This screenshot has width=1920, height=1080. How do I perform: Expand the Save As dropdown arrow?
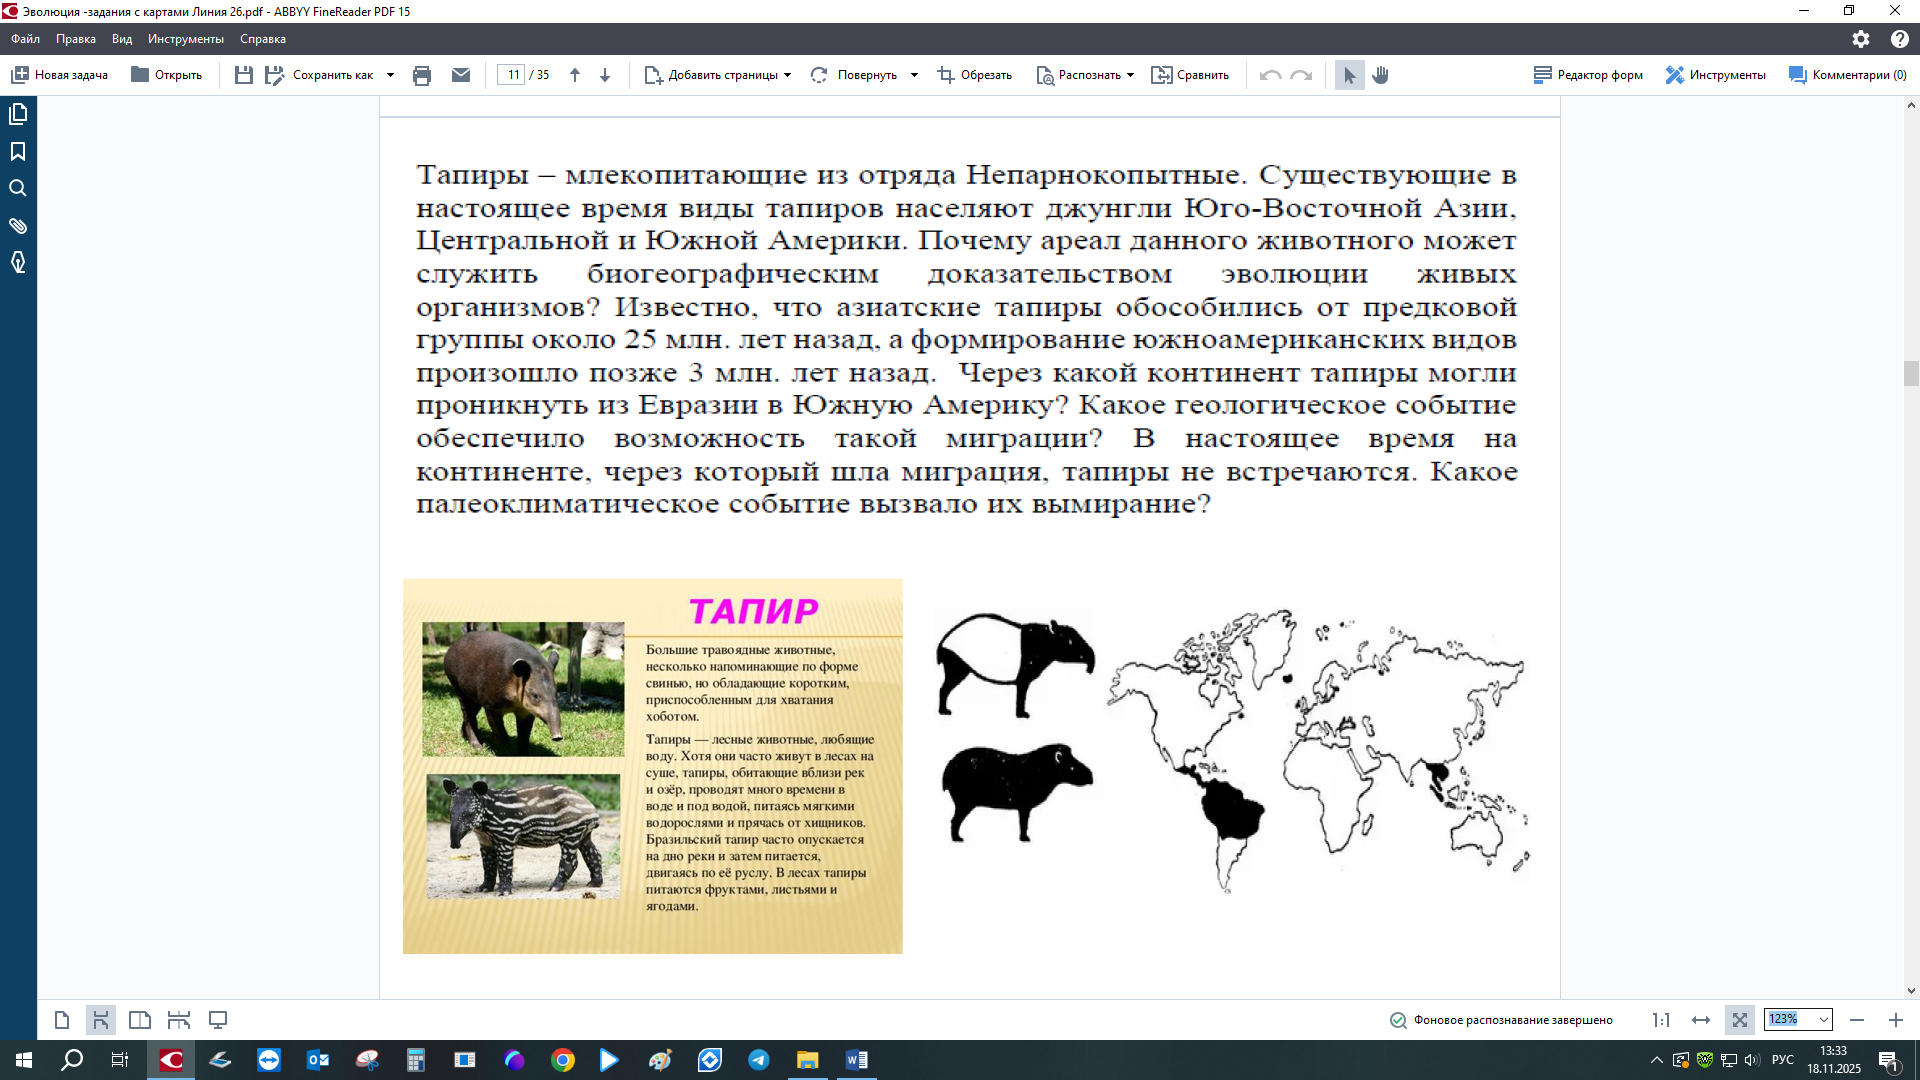tap(390, 75)
